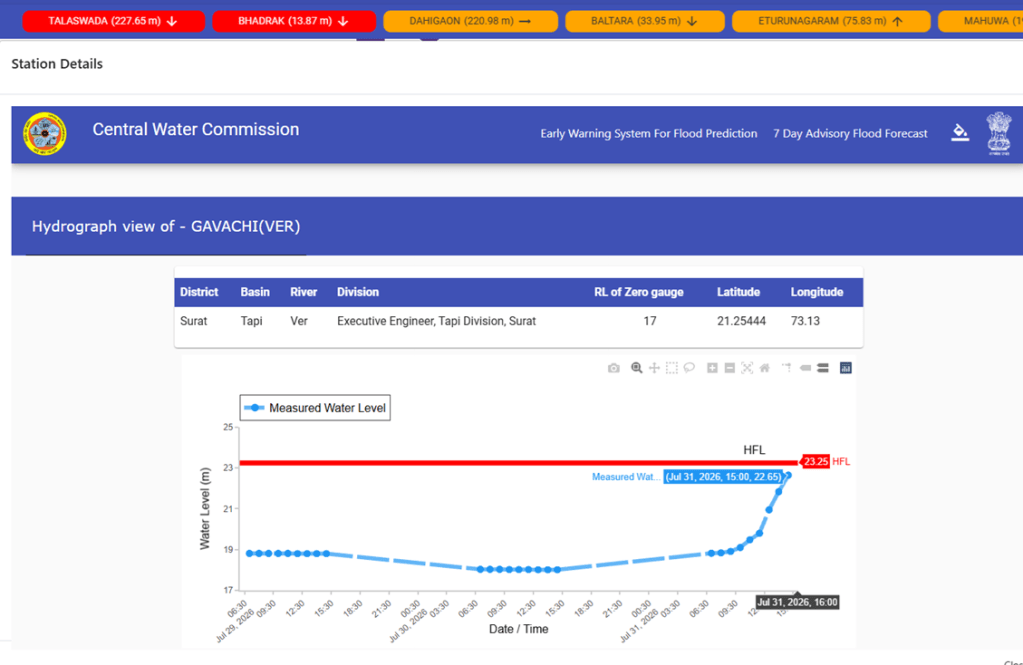Activate the Box Select tool
The image size is (1023, 665).
[x=671, y=368]
